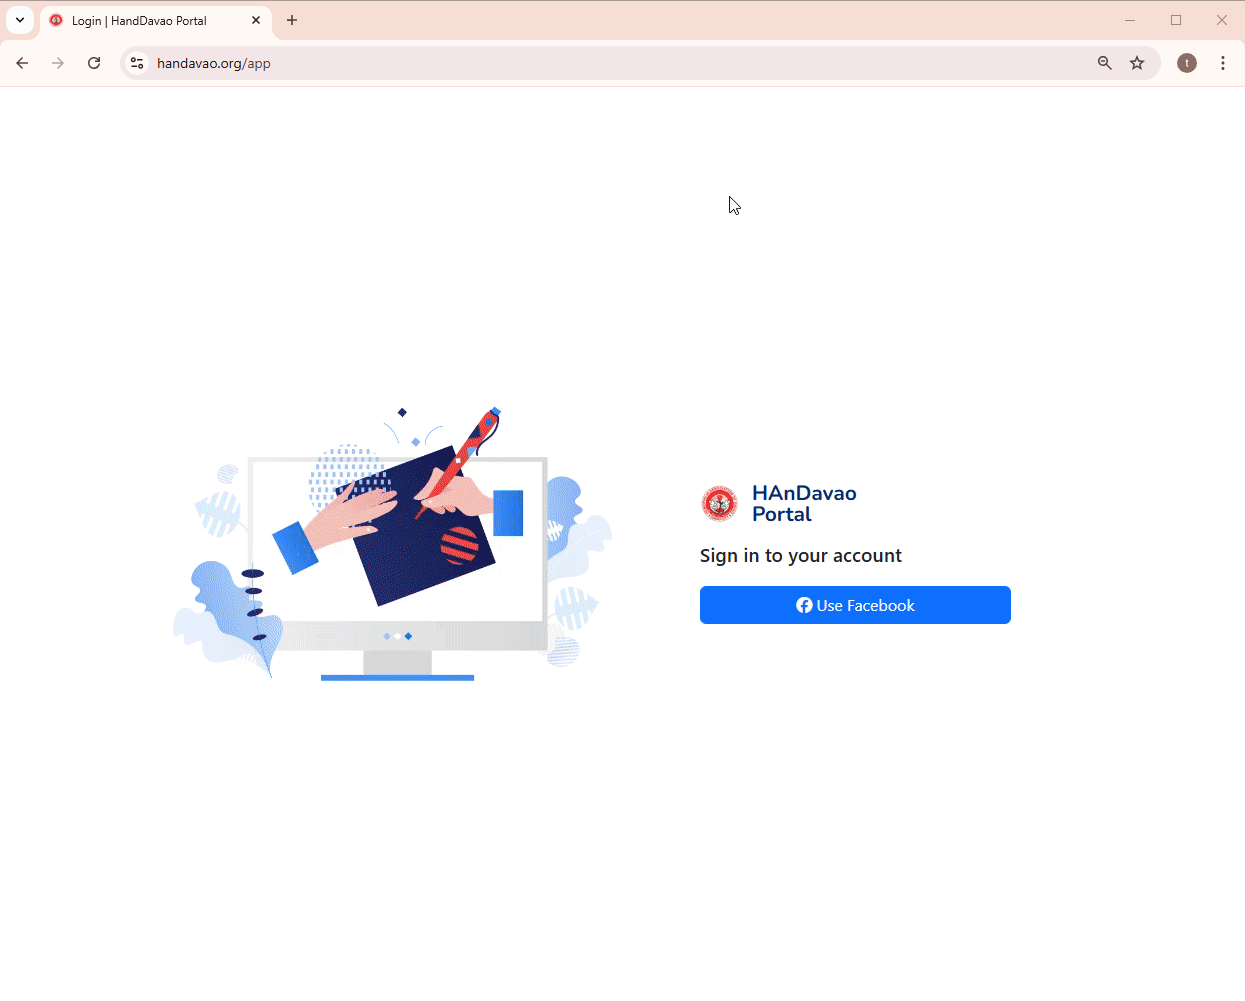Reload the page with the refresh icon

94,63
